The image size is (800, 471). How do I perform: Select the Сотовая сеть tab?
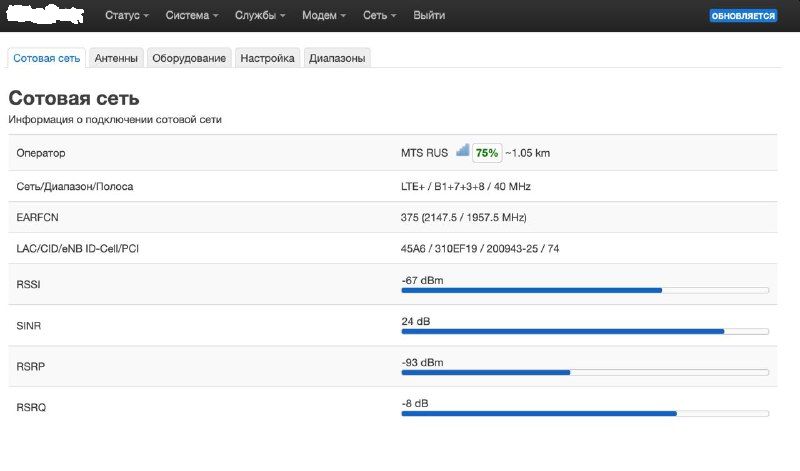[46, 58]
